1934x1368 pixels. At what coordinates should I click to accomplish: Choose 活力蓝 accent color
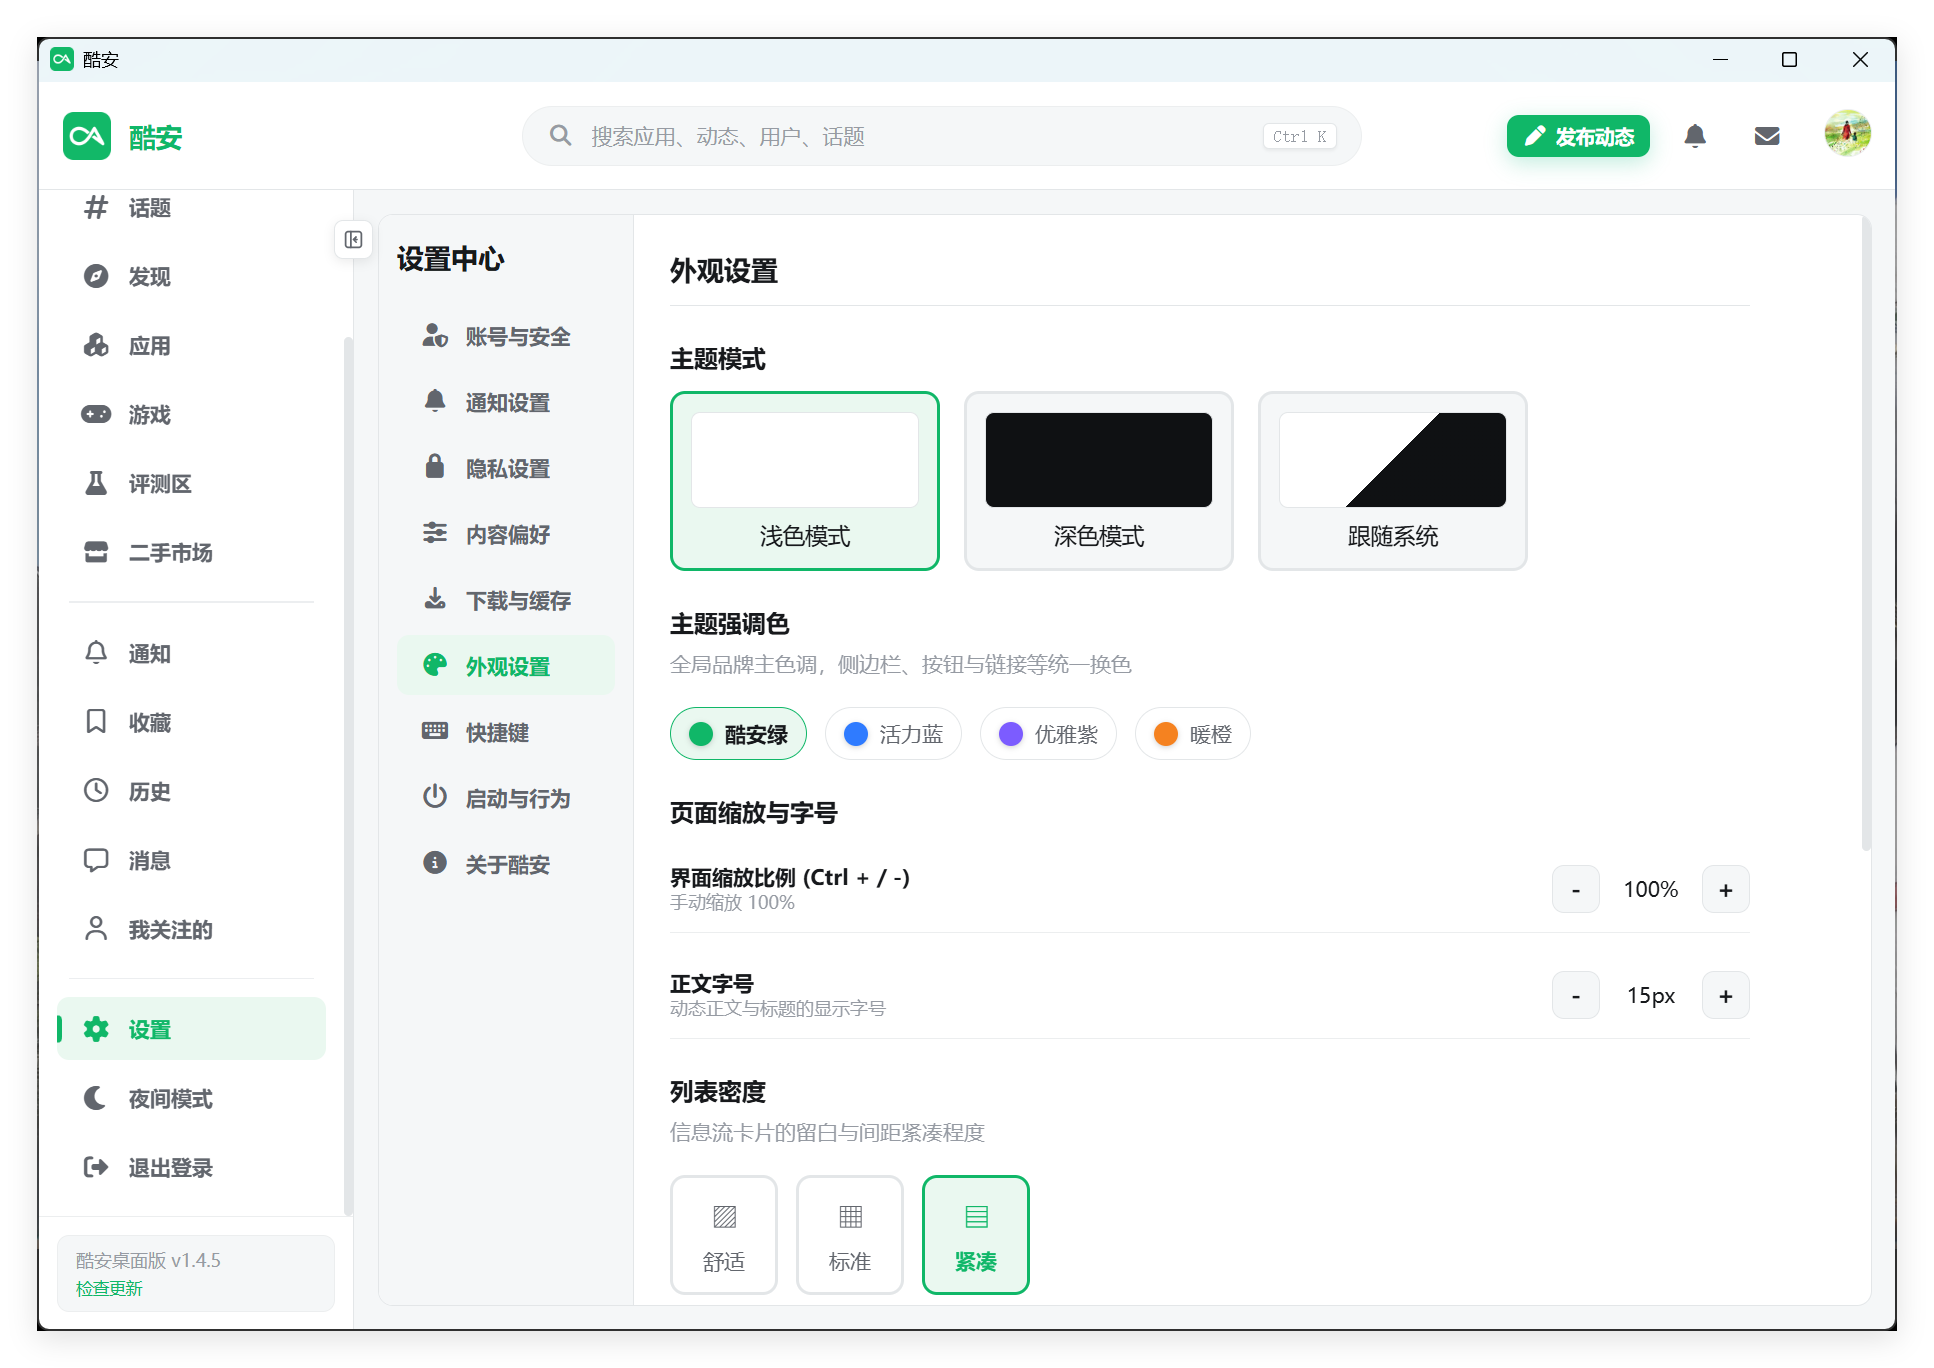893,734
